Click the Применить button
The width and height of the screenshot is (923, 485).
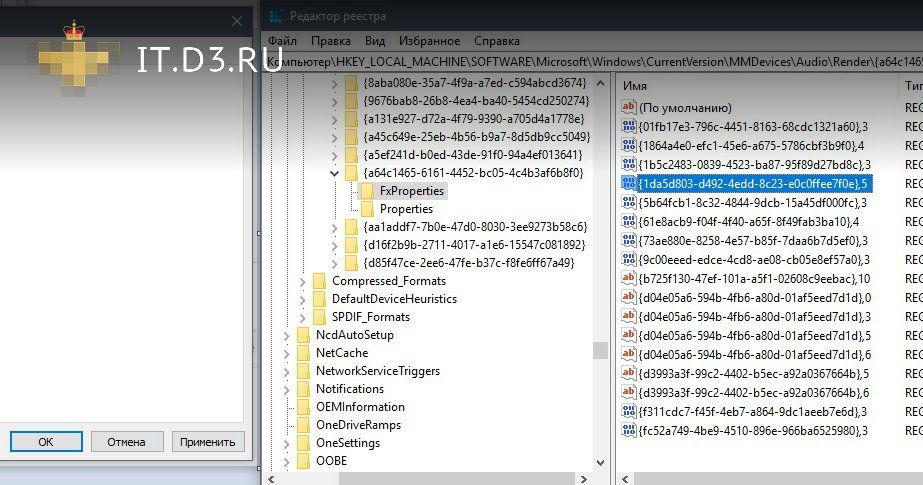(x=208, y=441)
